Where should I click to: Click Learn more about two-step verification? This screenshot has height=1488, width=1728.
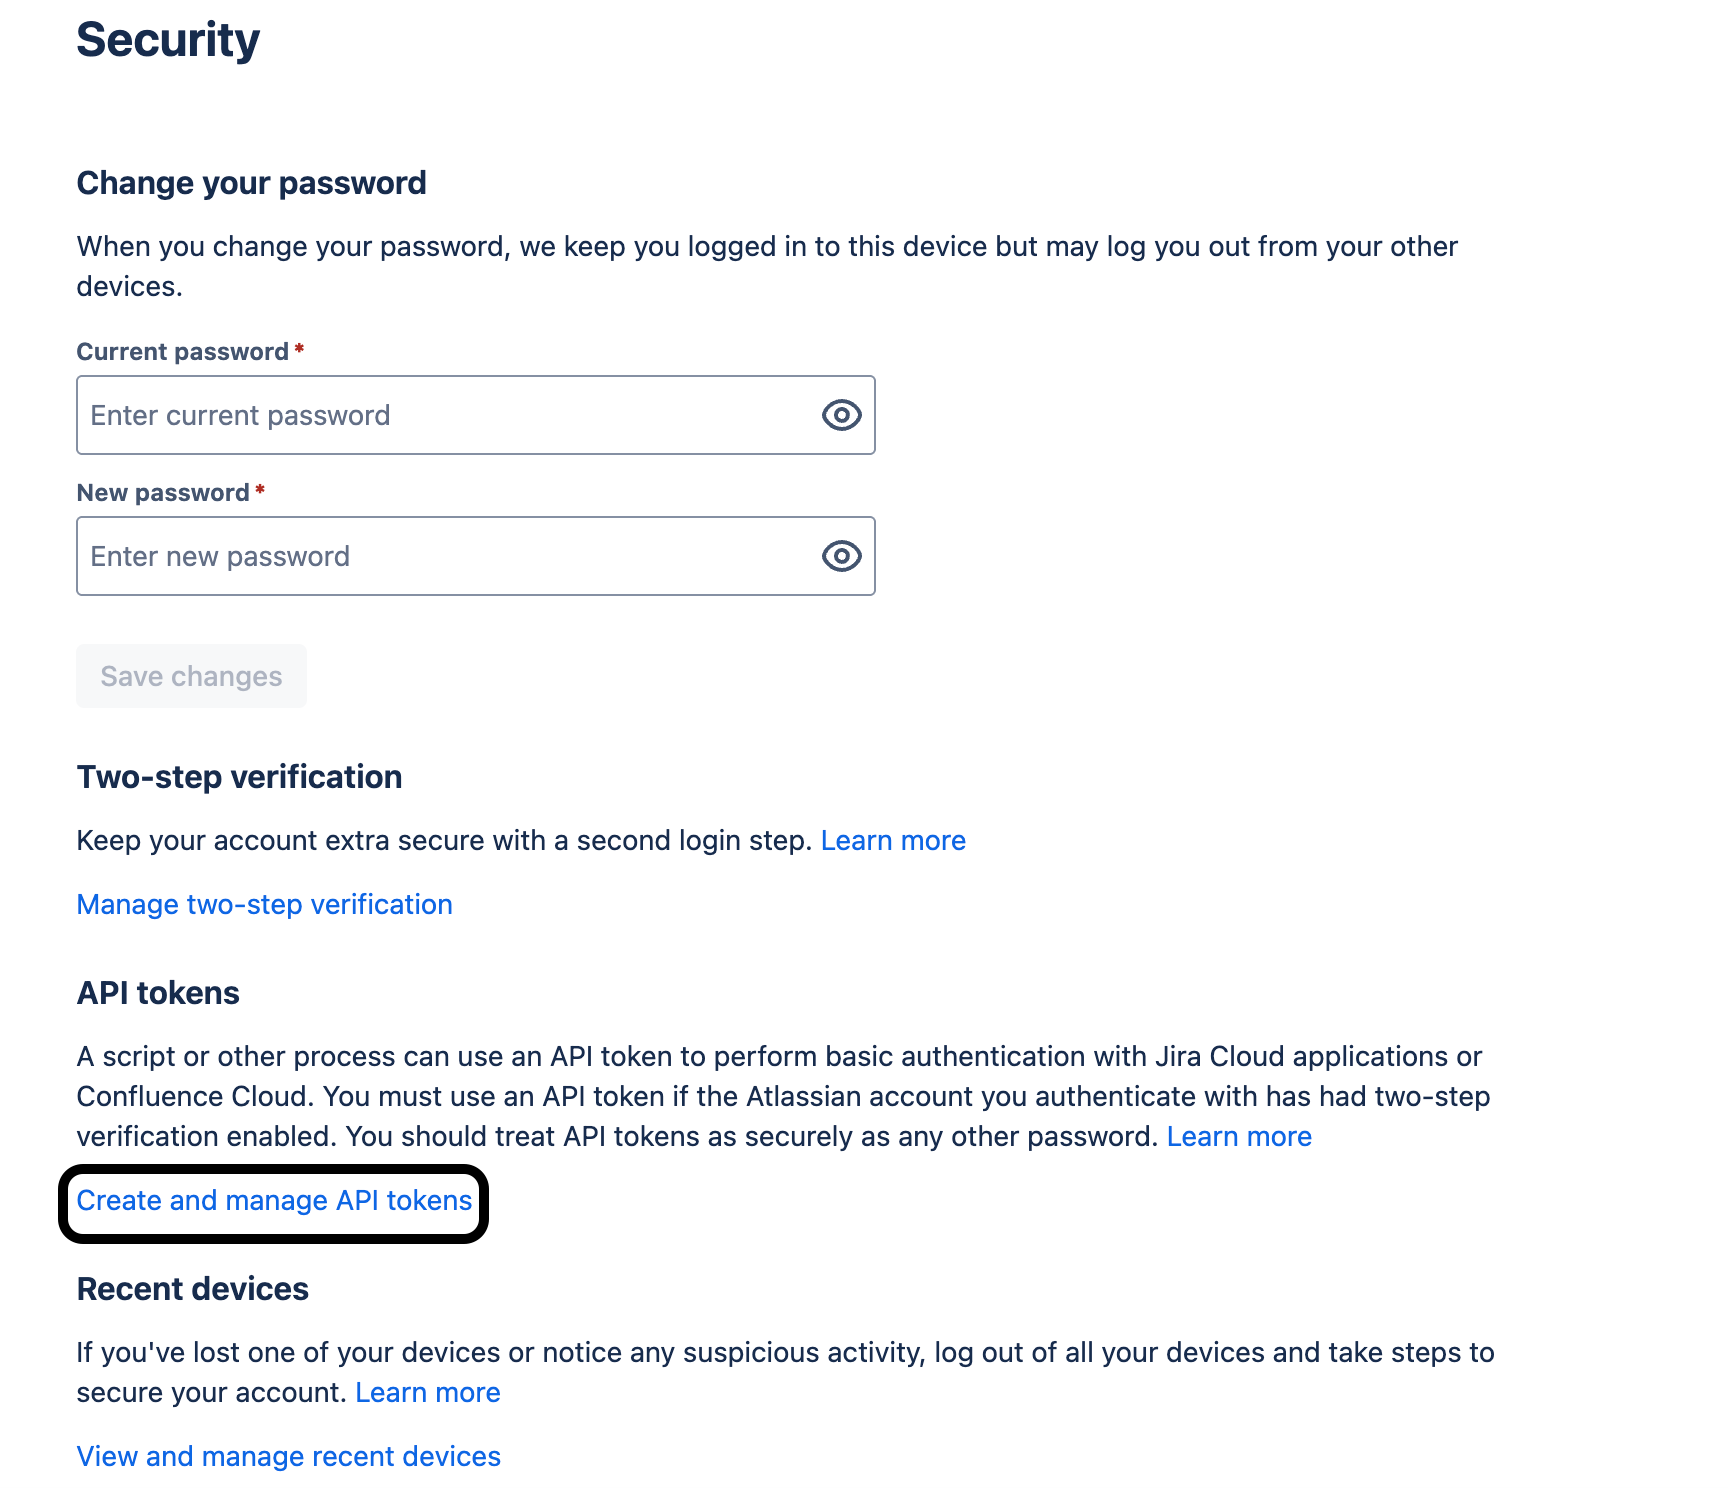[893, 840]
